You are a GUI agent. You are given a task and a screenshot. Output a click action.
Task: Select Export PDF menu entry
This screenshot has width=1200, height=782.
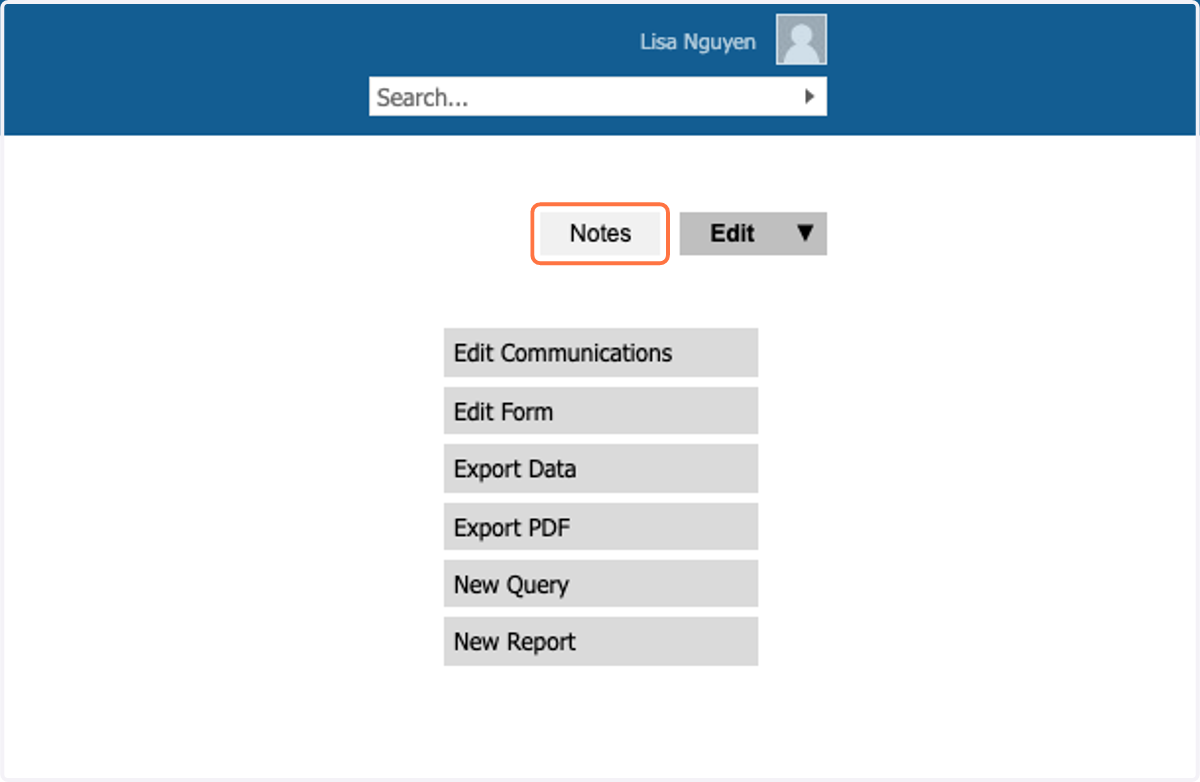(x=601, y=527)
